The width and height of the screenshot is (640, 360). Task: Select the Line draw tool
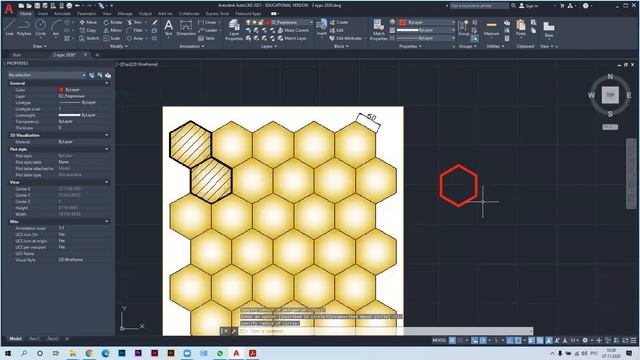[x=10, y=27]
